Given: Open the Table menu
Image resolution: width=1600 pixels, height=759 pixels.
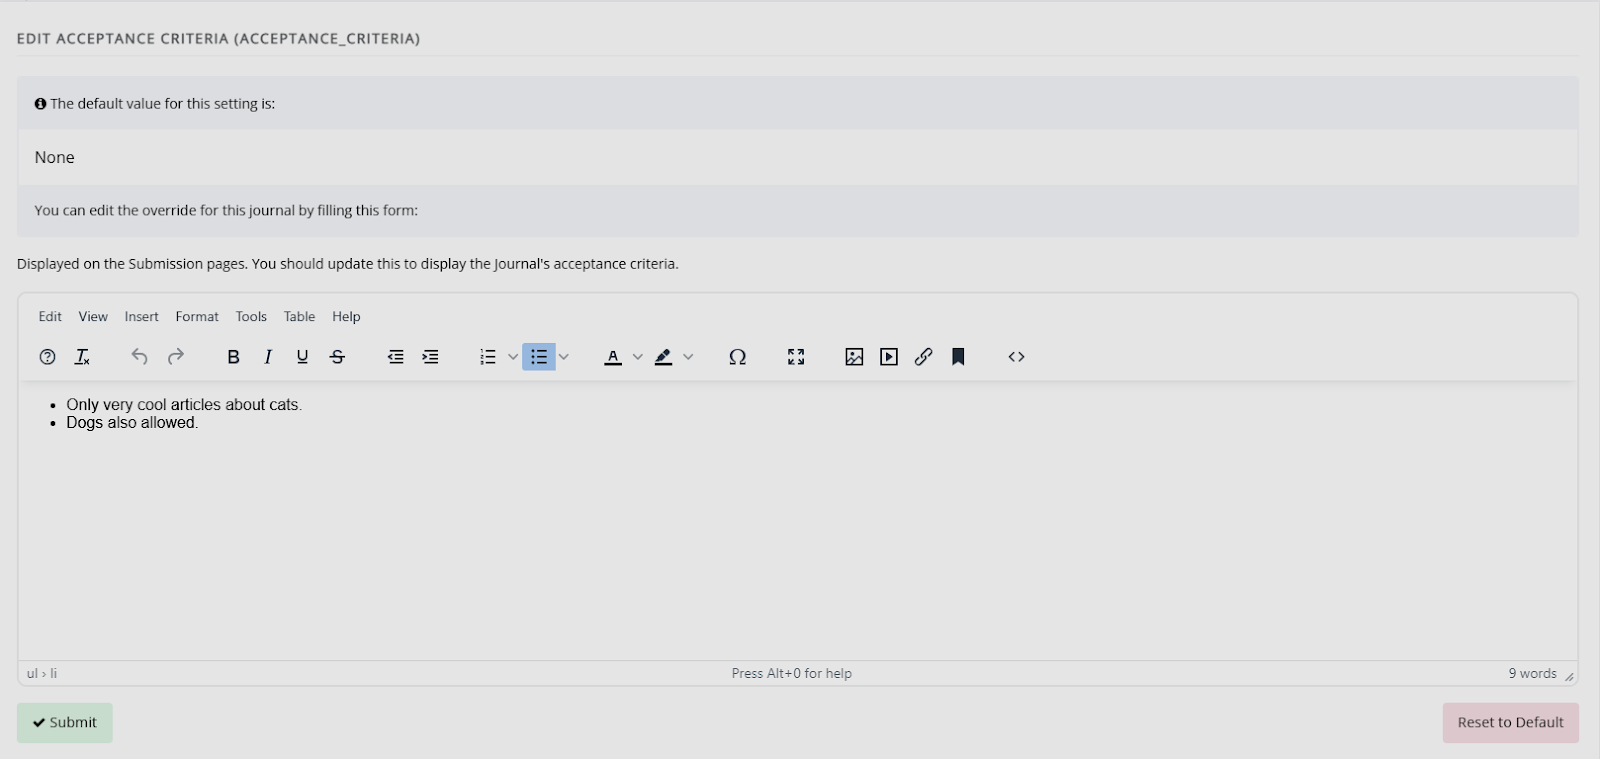Looking at the screenshot, I should 299,316.
